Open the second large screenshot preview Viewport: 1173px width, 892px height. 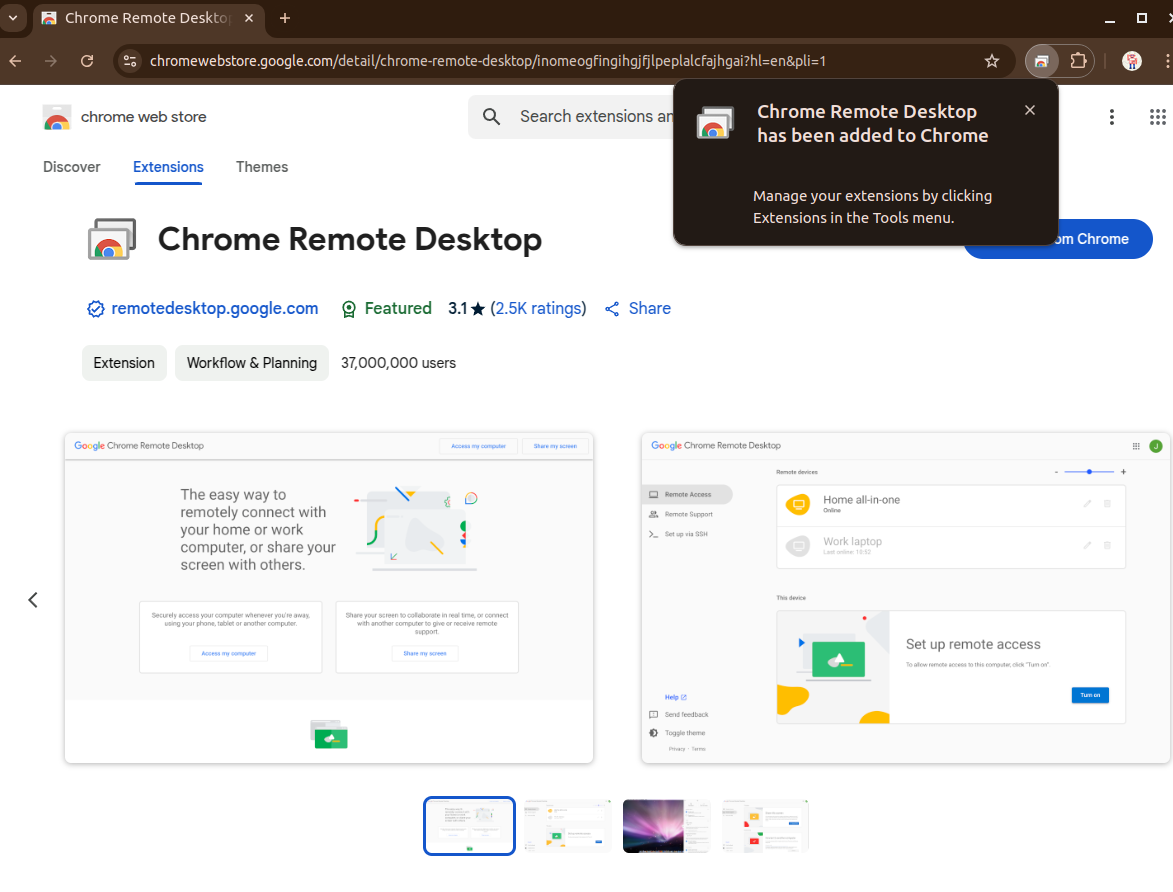point(906,598)
